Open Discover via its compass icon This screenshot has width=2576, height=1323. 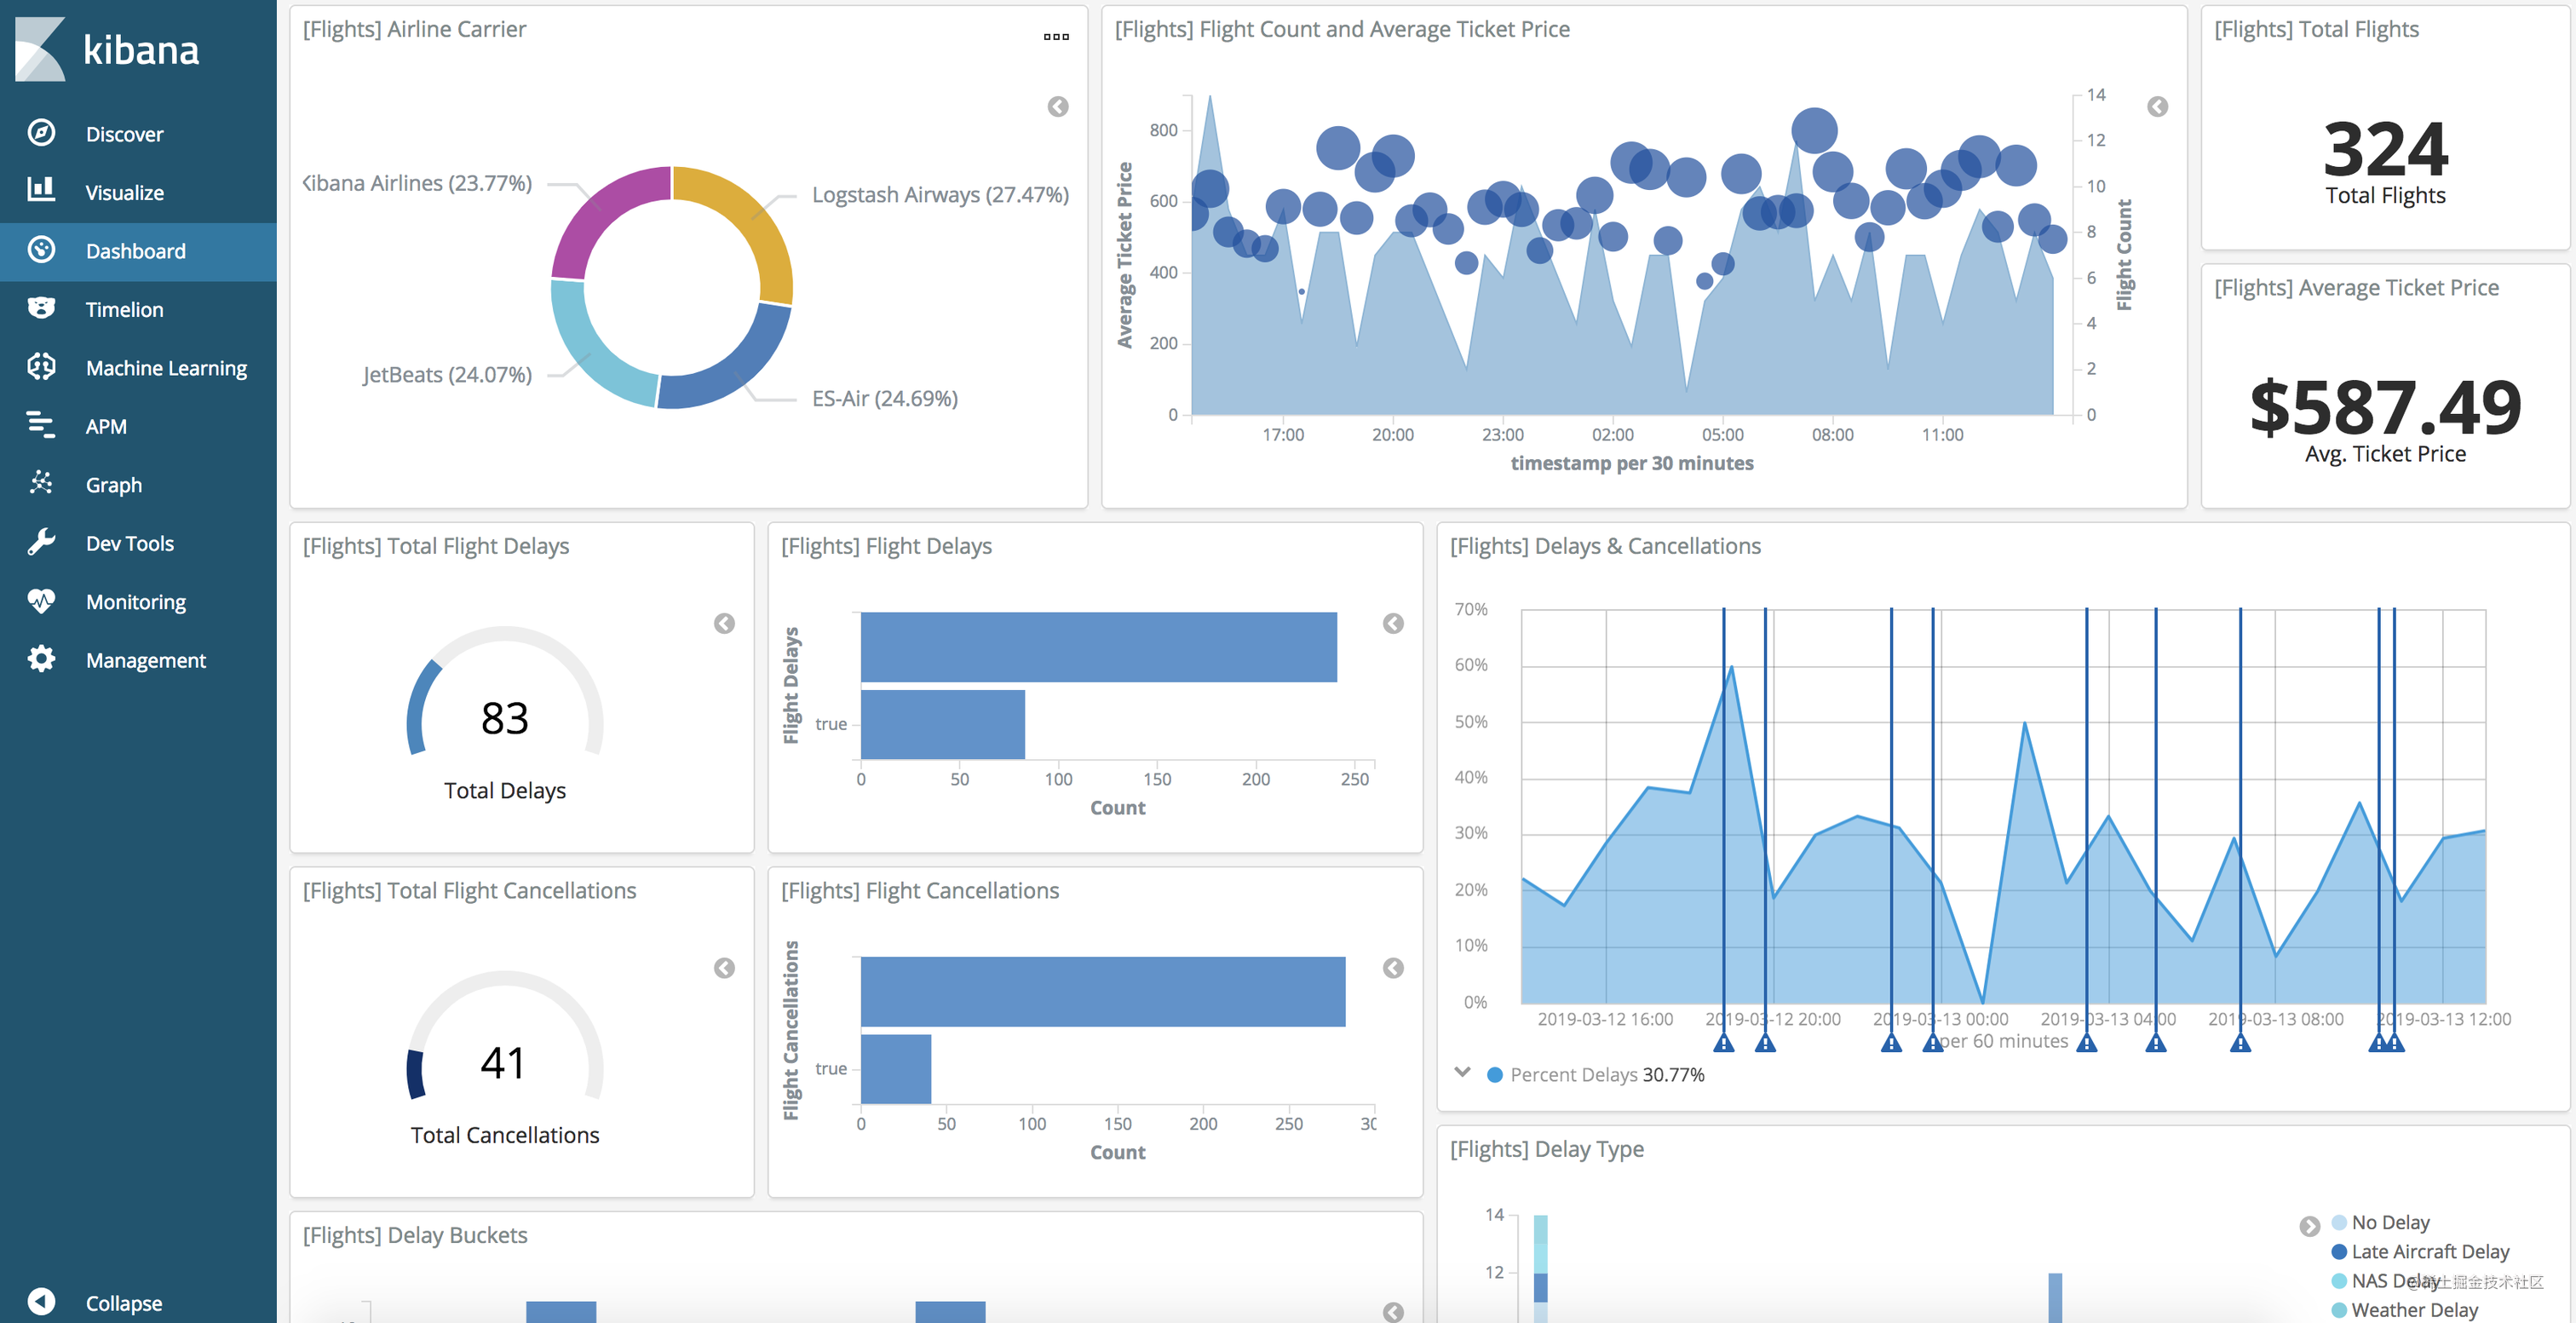(41, 133)
